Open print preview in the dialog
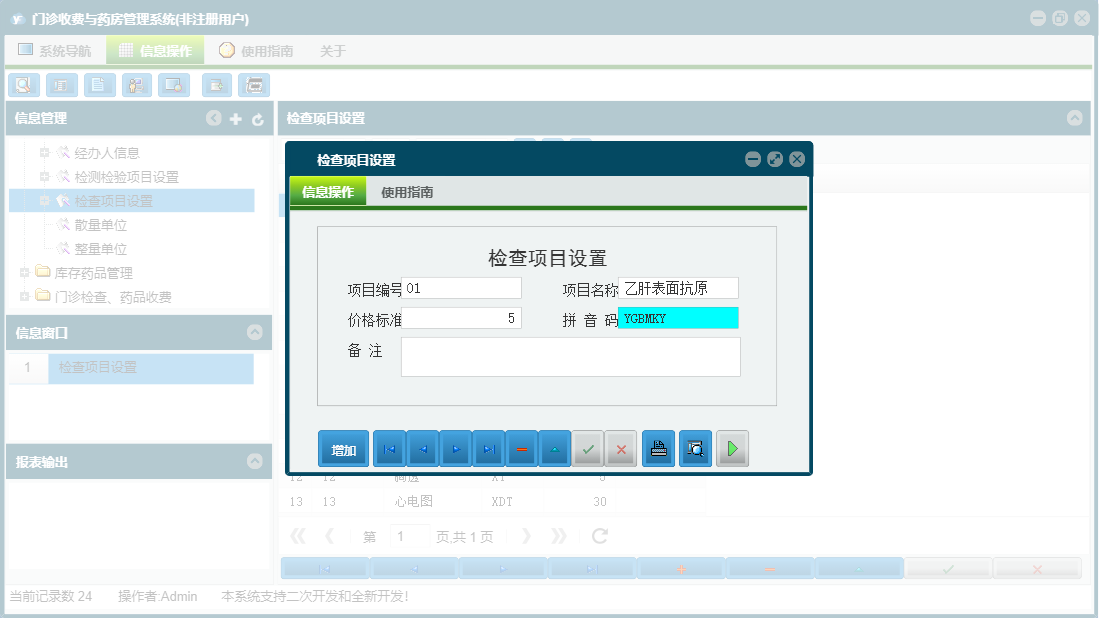Viewport: 1099px width, 618px height. pos(695,448)
